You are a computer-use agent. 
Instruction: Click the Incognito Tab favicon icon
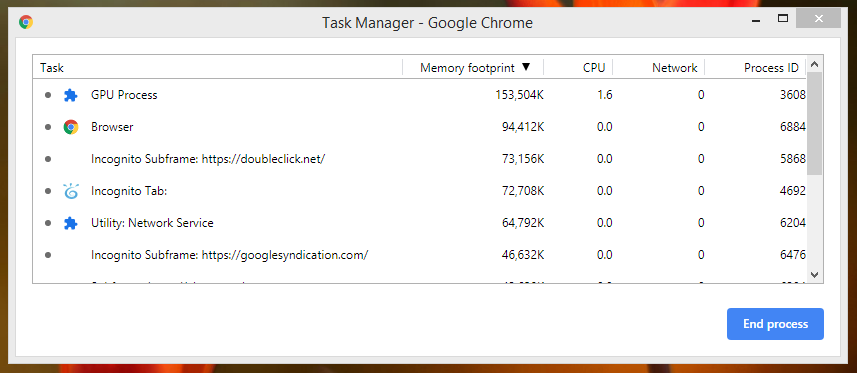(71, 191)
